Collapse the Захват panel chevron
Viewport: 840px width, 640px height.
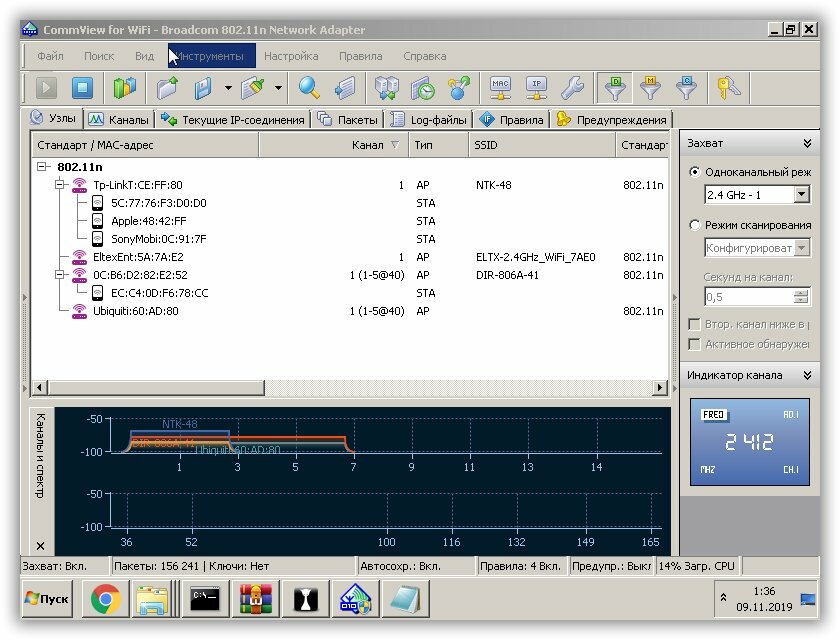[806, 144]
